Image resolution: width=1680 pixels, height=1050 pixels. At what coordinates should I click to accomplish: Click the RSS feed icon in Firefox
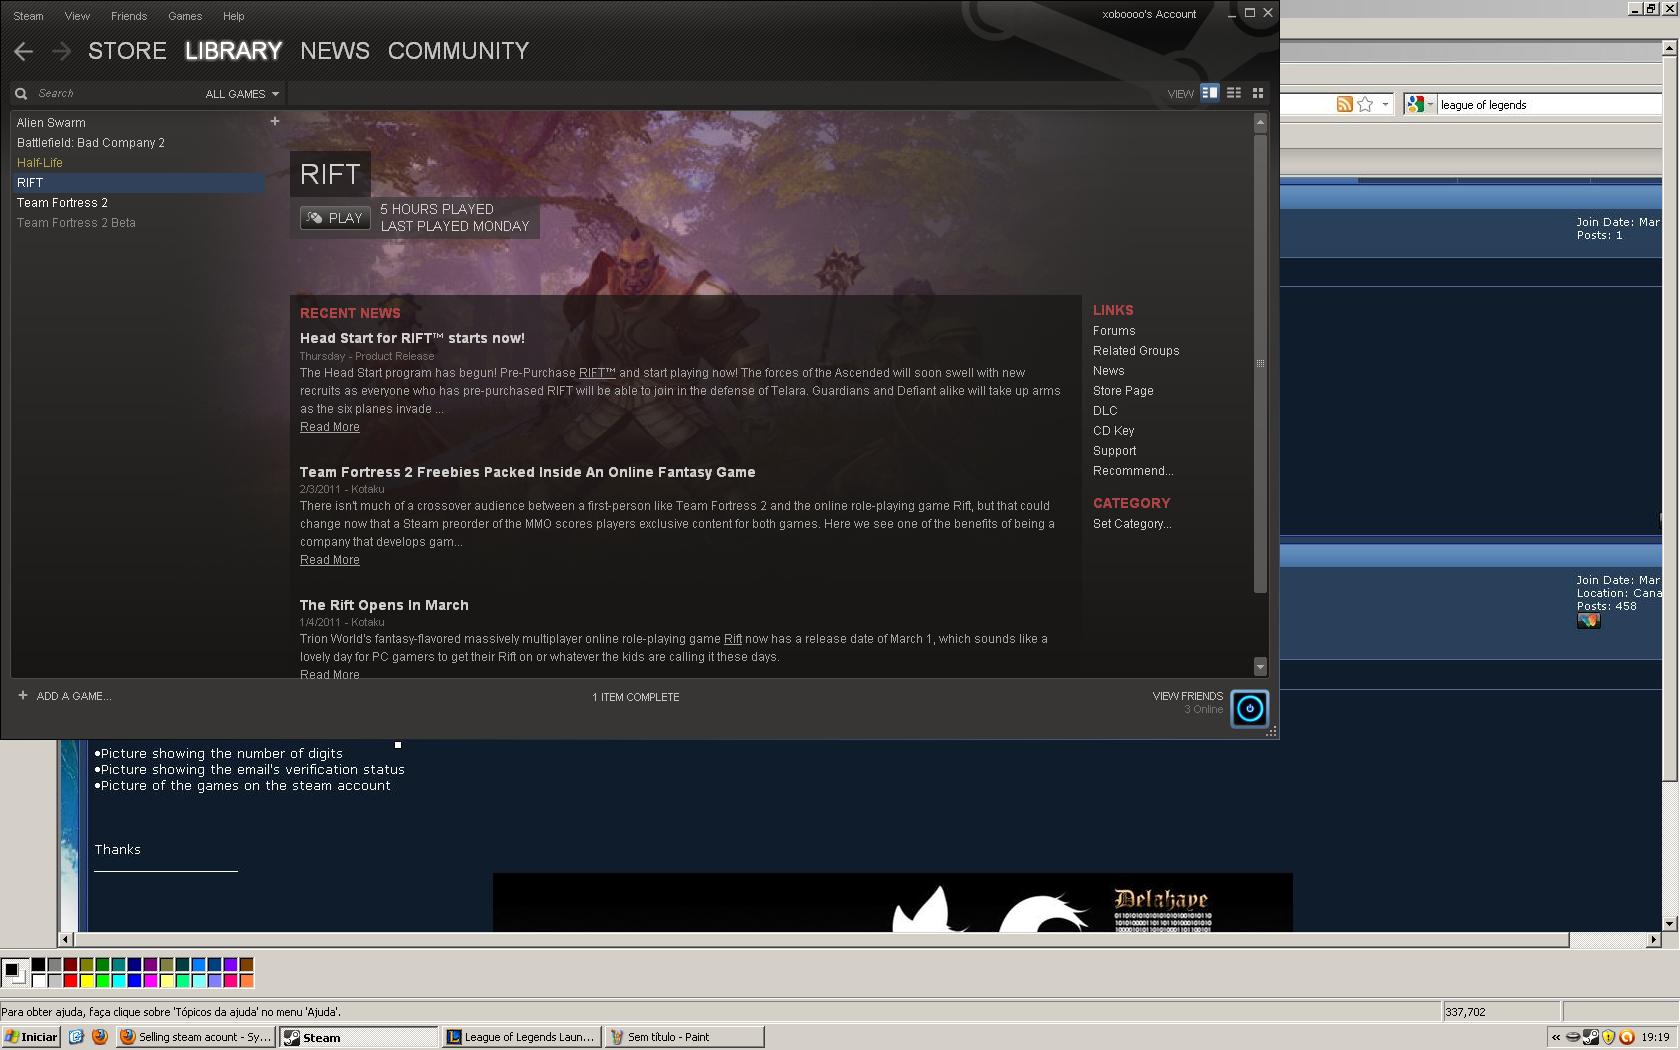(1345, 104)
